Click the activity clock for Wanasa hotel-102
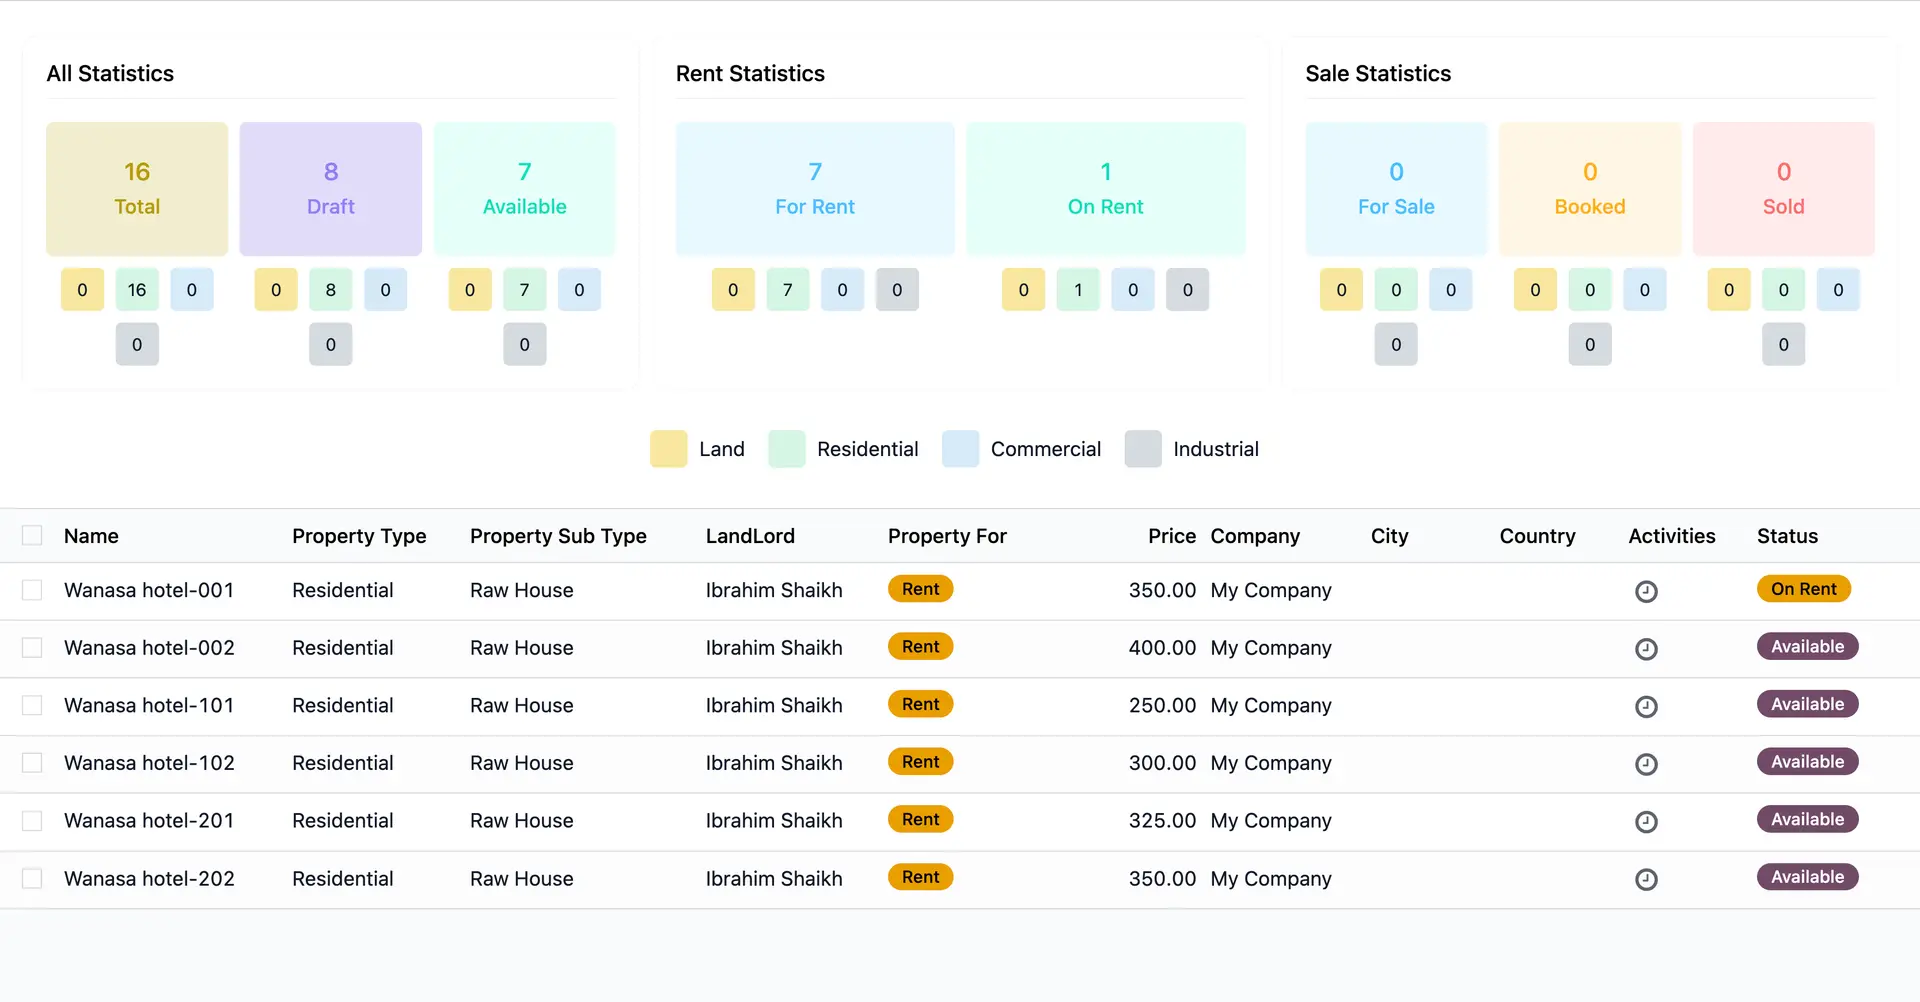 tap(1646, 764)
